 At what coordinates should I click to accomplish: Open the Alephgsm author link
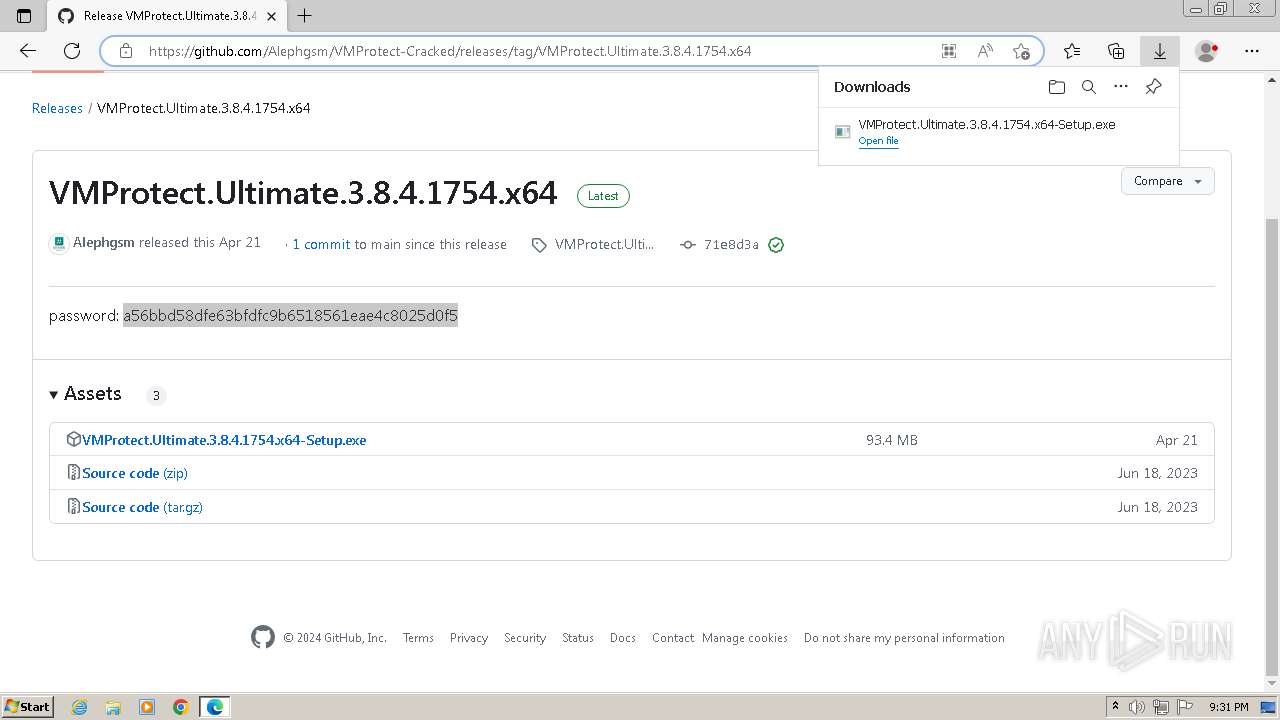104,242
